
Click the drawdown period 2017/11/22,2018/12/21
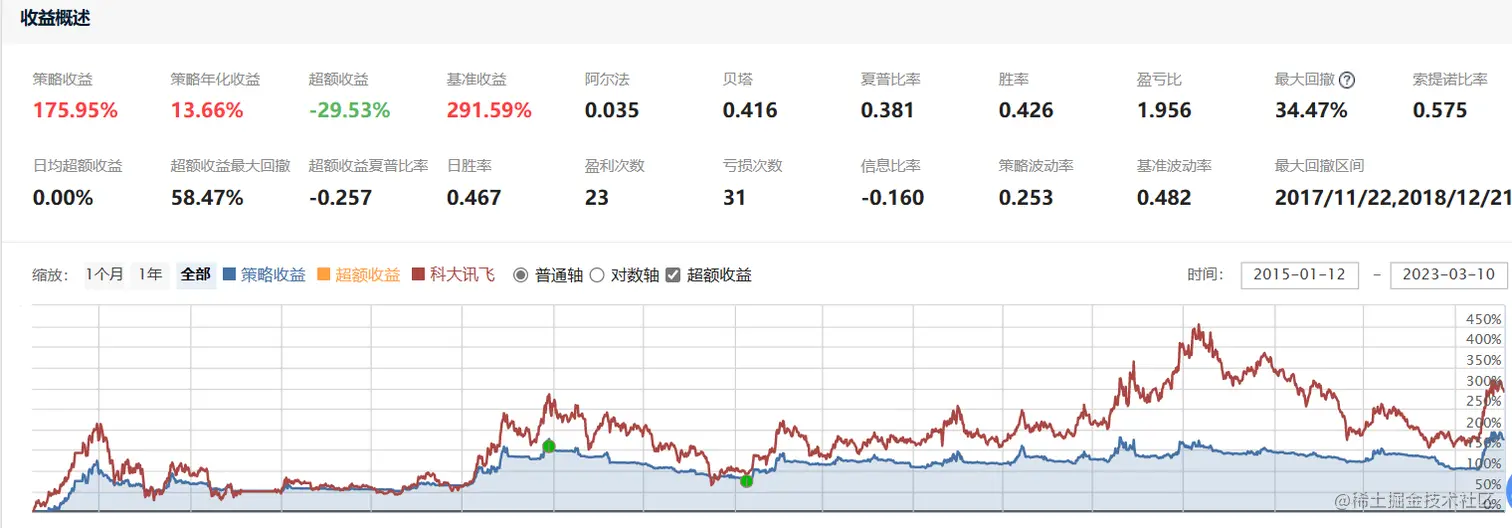point(1393,197)
